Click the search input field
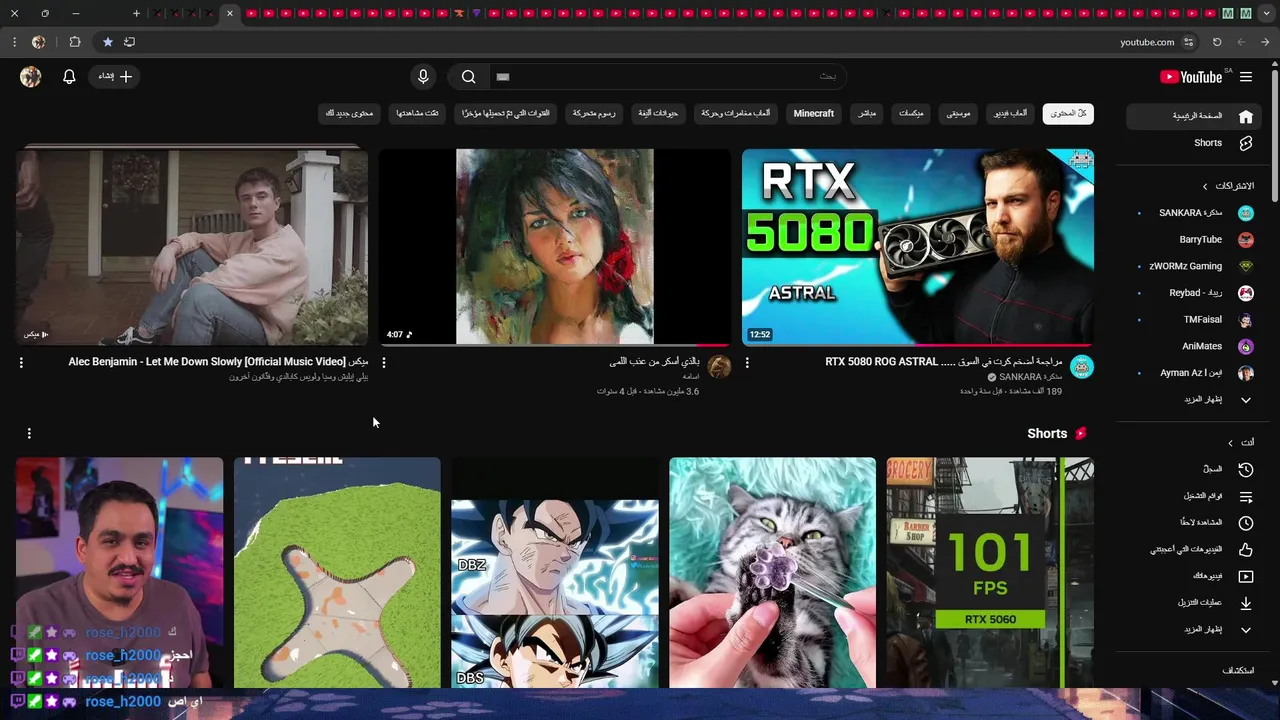 tap(668, 77)
